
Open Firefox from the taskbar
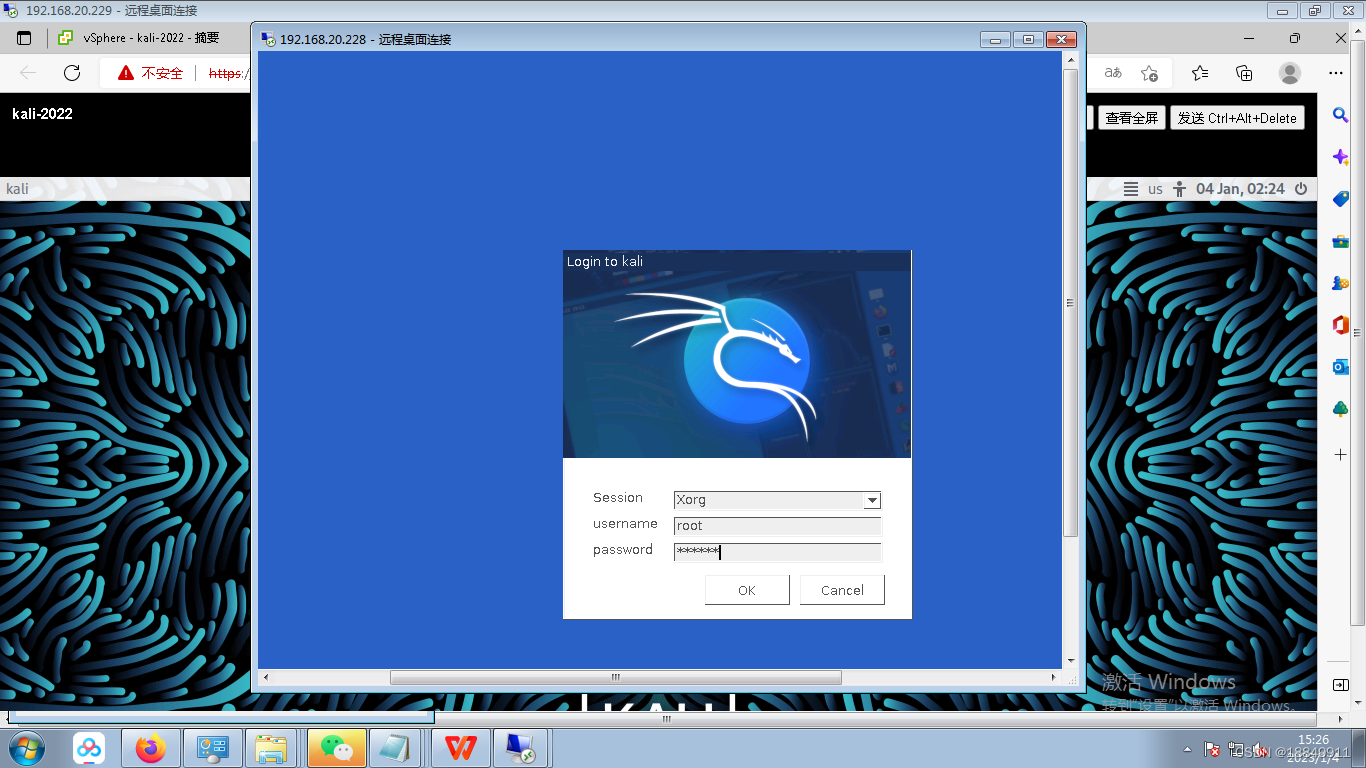[151, 747]
